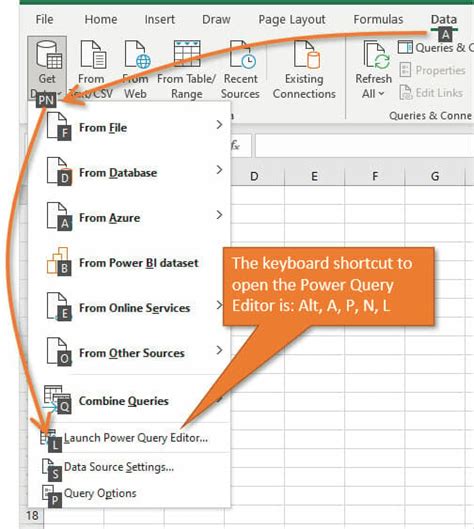Click the From Table/Range icon
Screen dimensions: 474x529
pyautogui.click(x=187, y=54)
